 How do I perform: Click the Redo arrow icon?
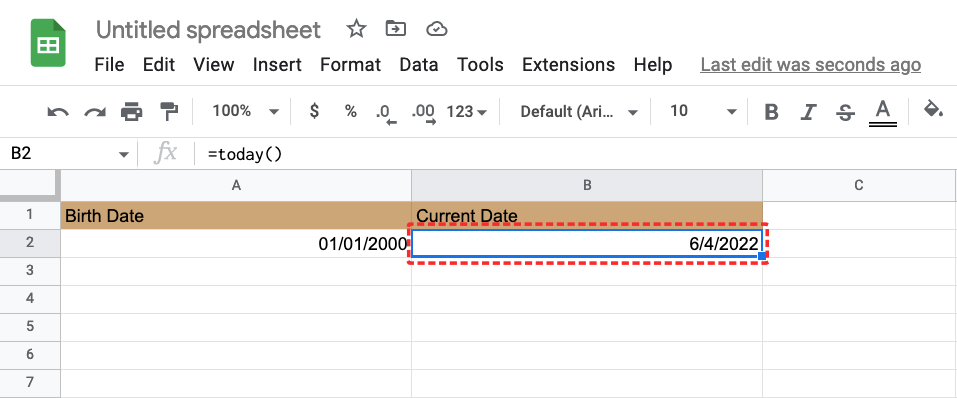95,112
